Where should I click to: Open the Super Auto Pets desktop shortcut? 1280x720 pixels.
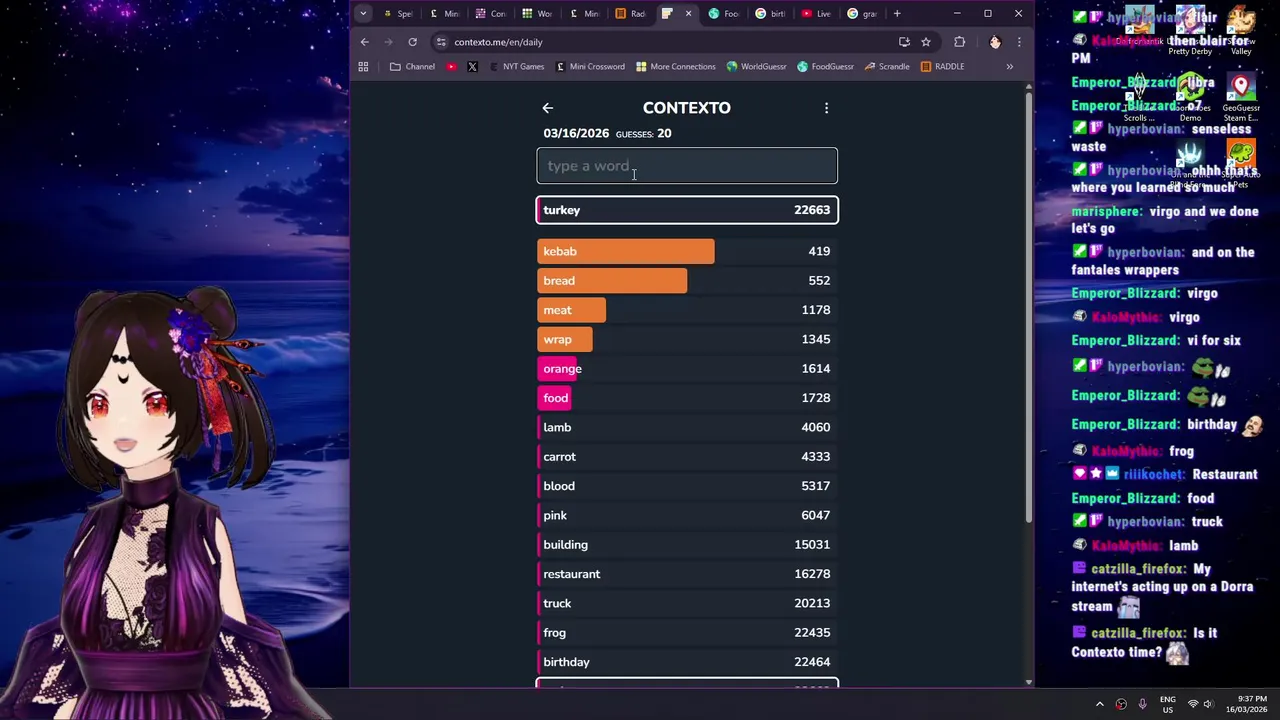pos(1241,165)
